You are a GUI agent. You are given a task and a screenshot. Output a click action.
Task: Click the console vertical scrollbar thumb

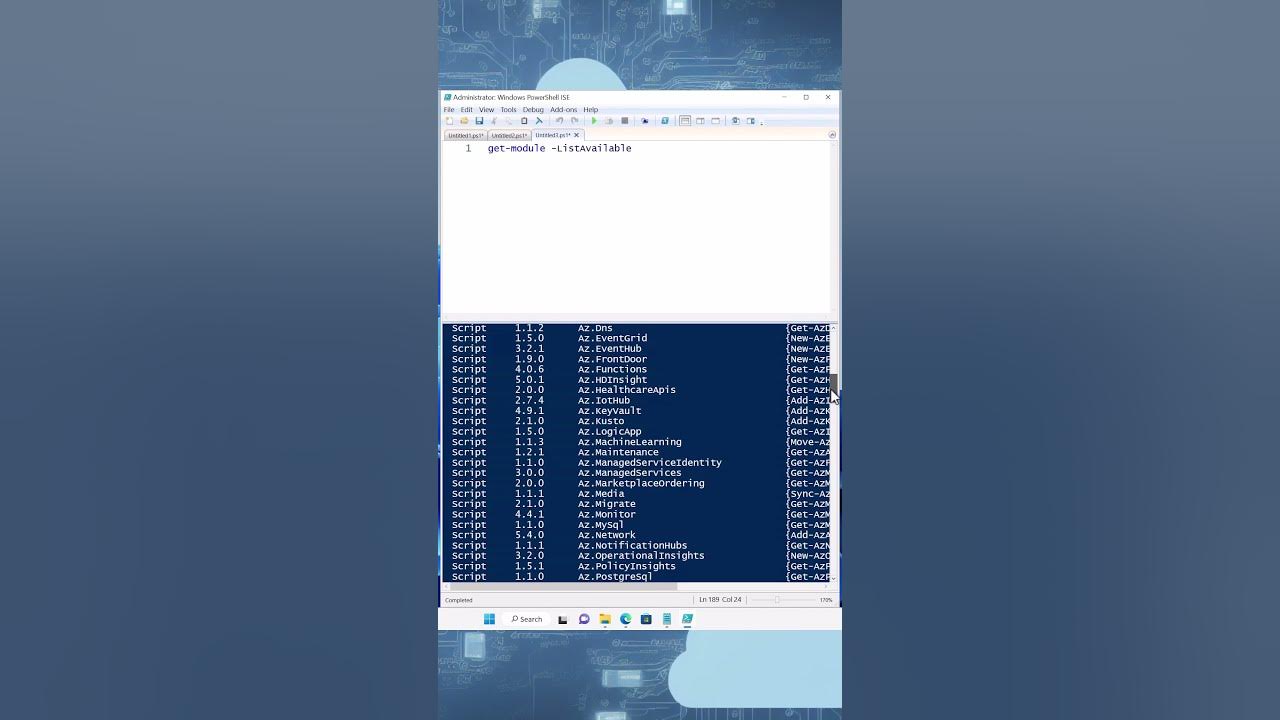[x=833, y=383]
